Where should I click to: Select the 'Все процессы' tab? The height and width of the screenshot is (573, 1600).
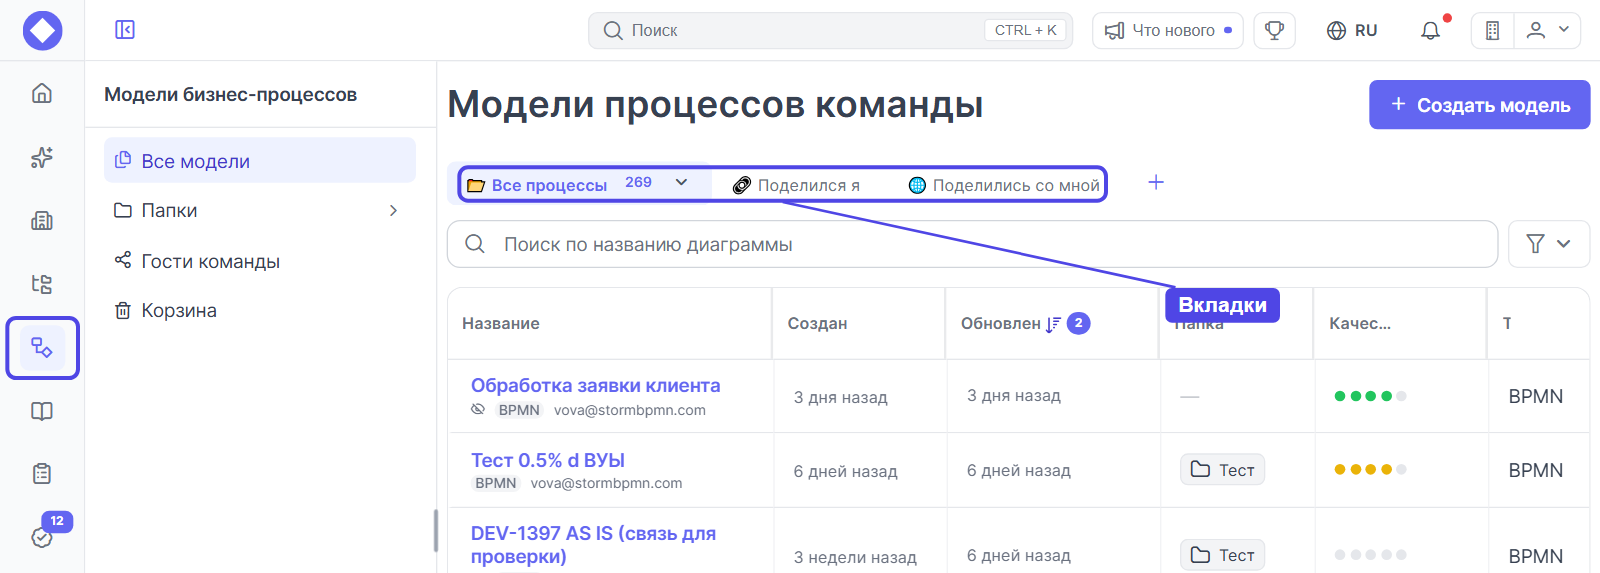(549, 185)
